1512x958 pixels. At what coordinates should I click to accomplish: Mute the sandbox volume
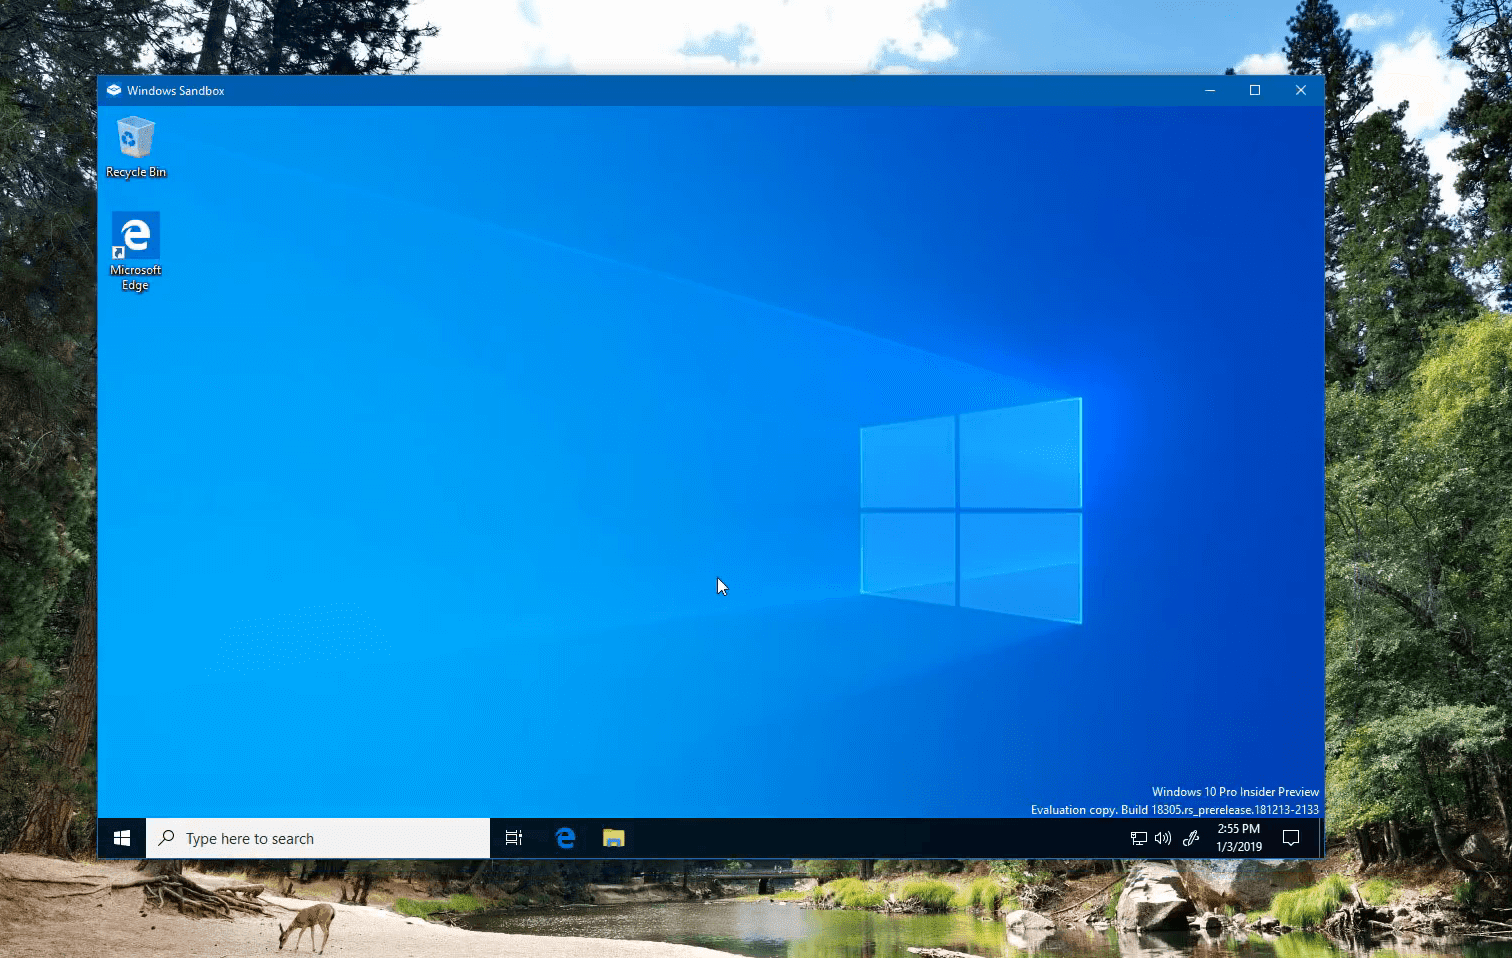[x=1163, y=837]
